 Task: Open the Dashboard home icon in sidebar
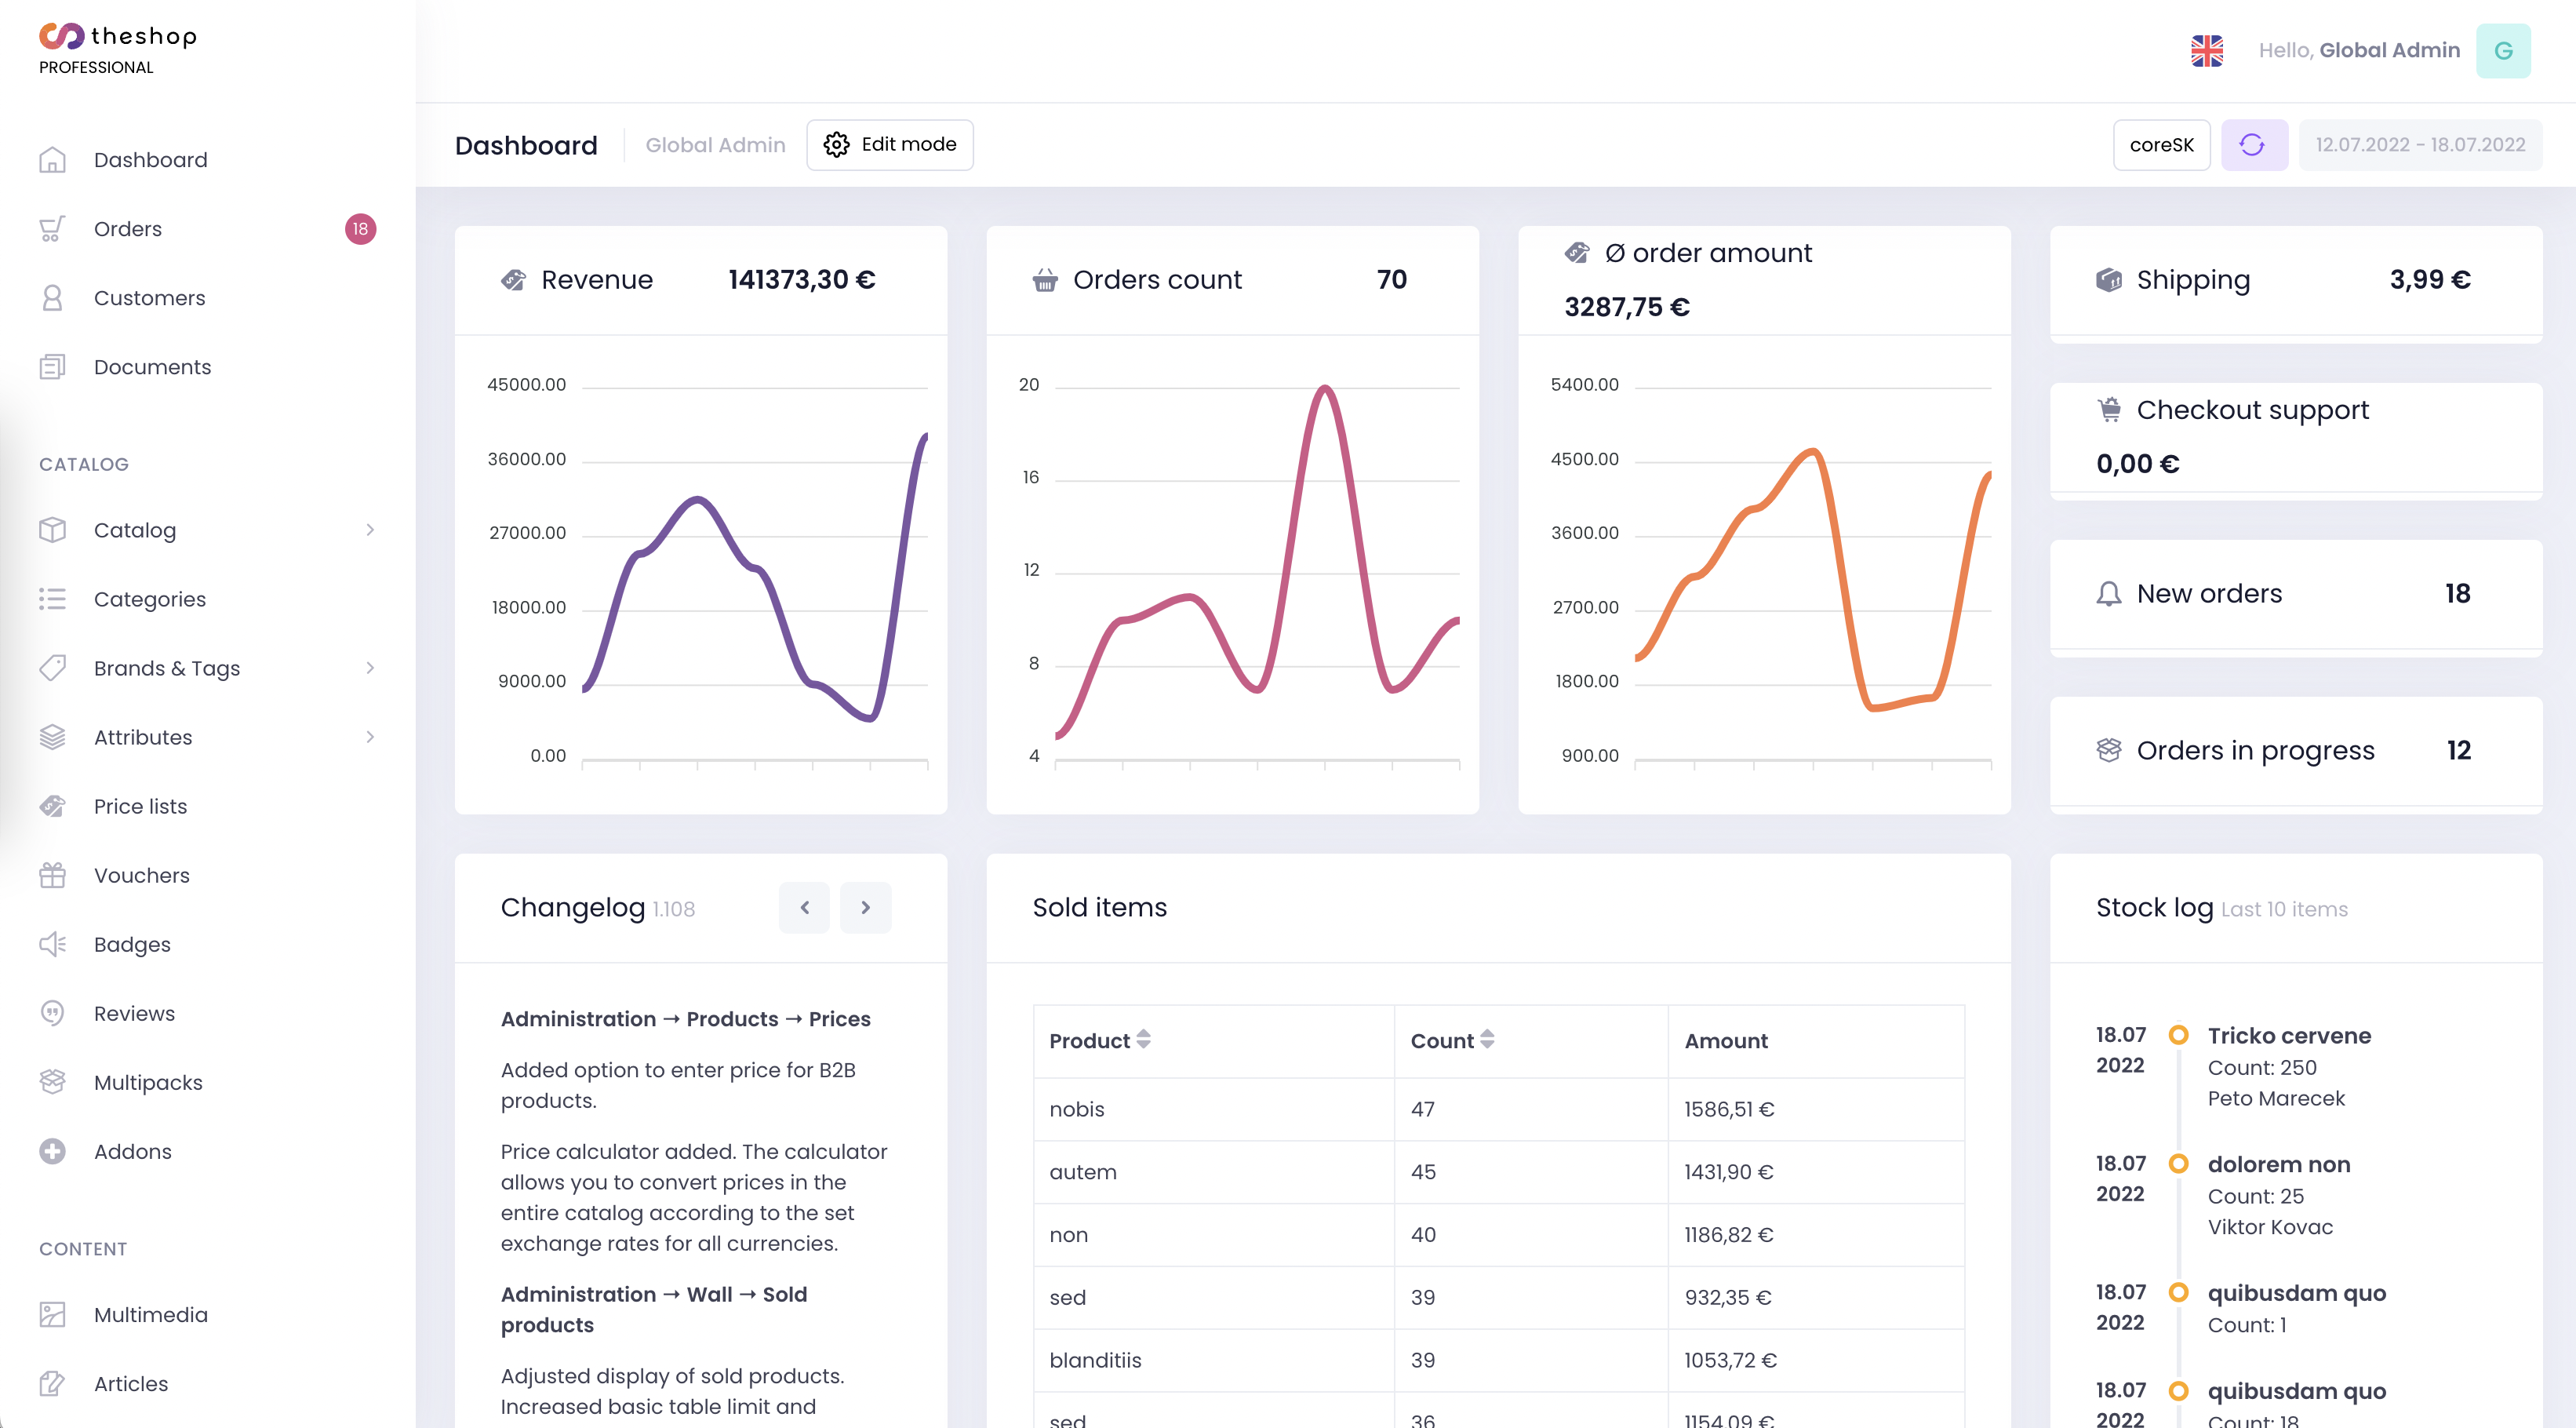pos(52,160)
